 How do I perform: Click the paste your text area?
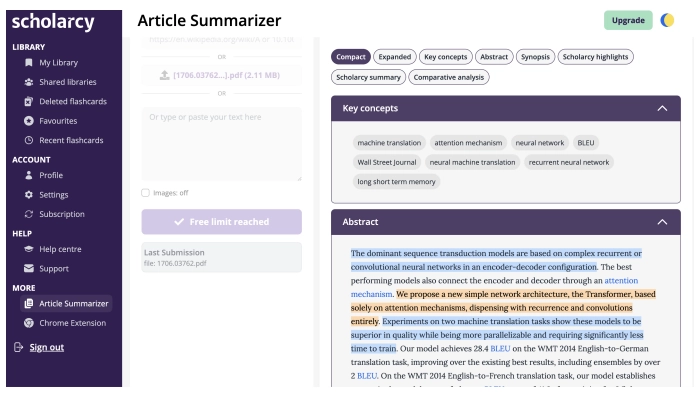click(222, 144)
